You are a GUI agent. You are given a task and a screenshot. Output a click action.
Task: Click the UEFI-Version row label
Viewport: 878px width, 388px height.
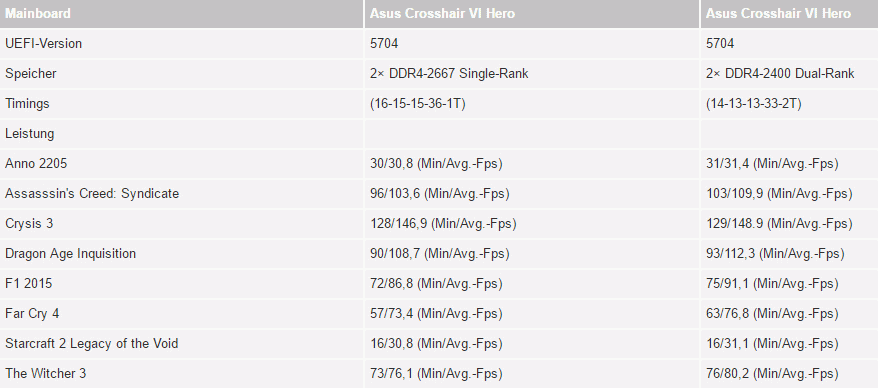point(44,43)
